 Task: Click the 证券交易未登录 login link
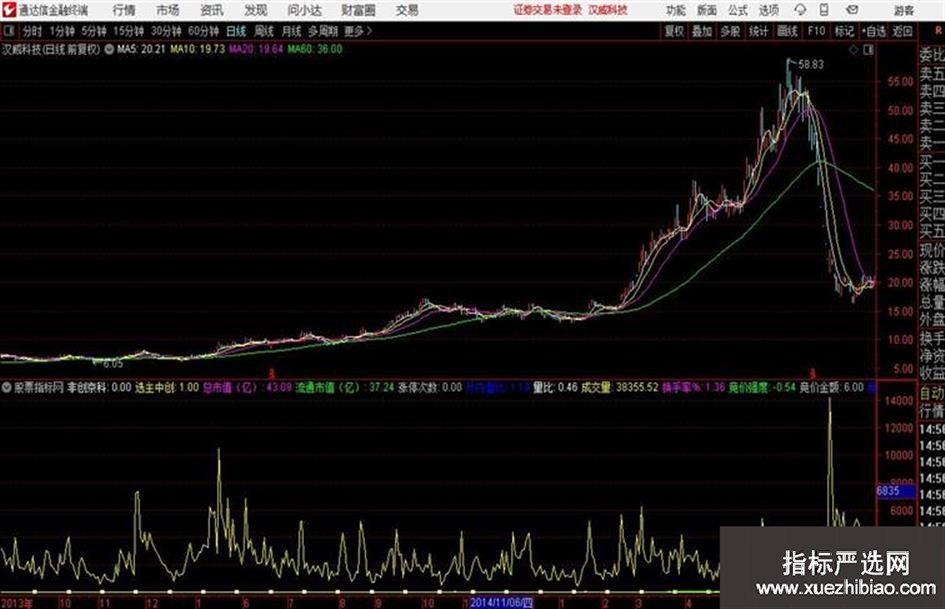pos(548,10)
